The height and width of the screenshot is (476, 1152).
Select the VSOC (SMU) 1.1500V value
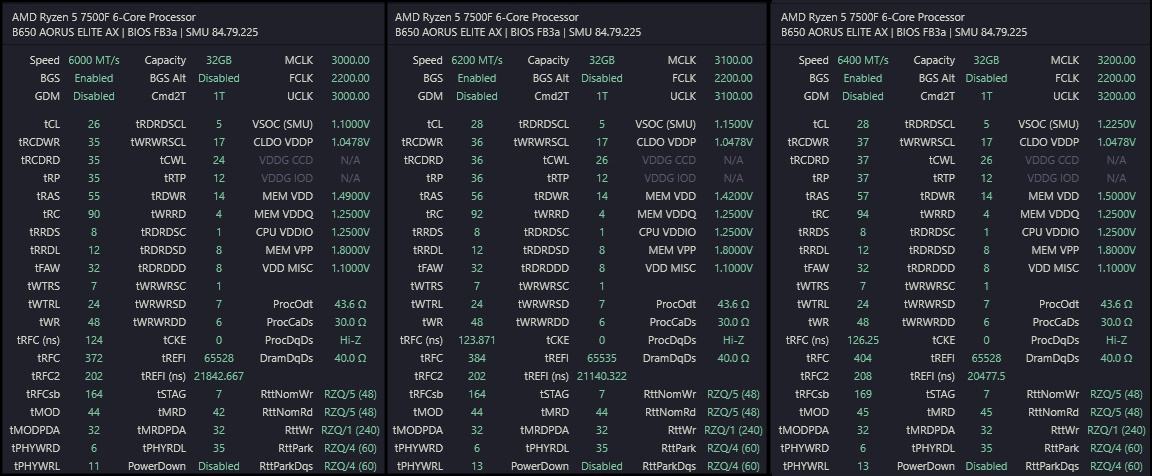(x=734, y=124)
